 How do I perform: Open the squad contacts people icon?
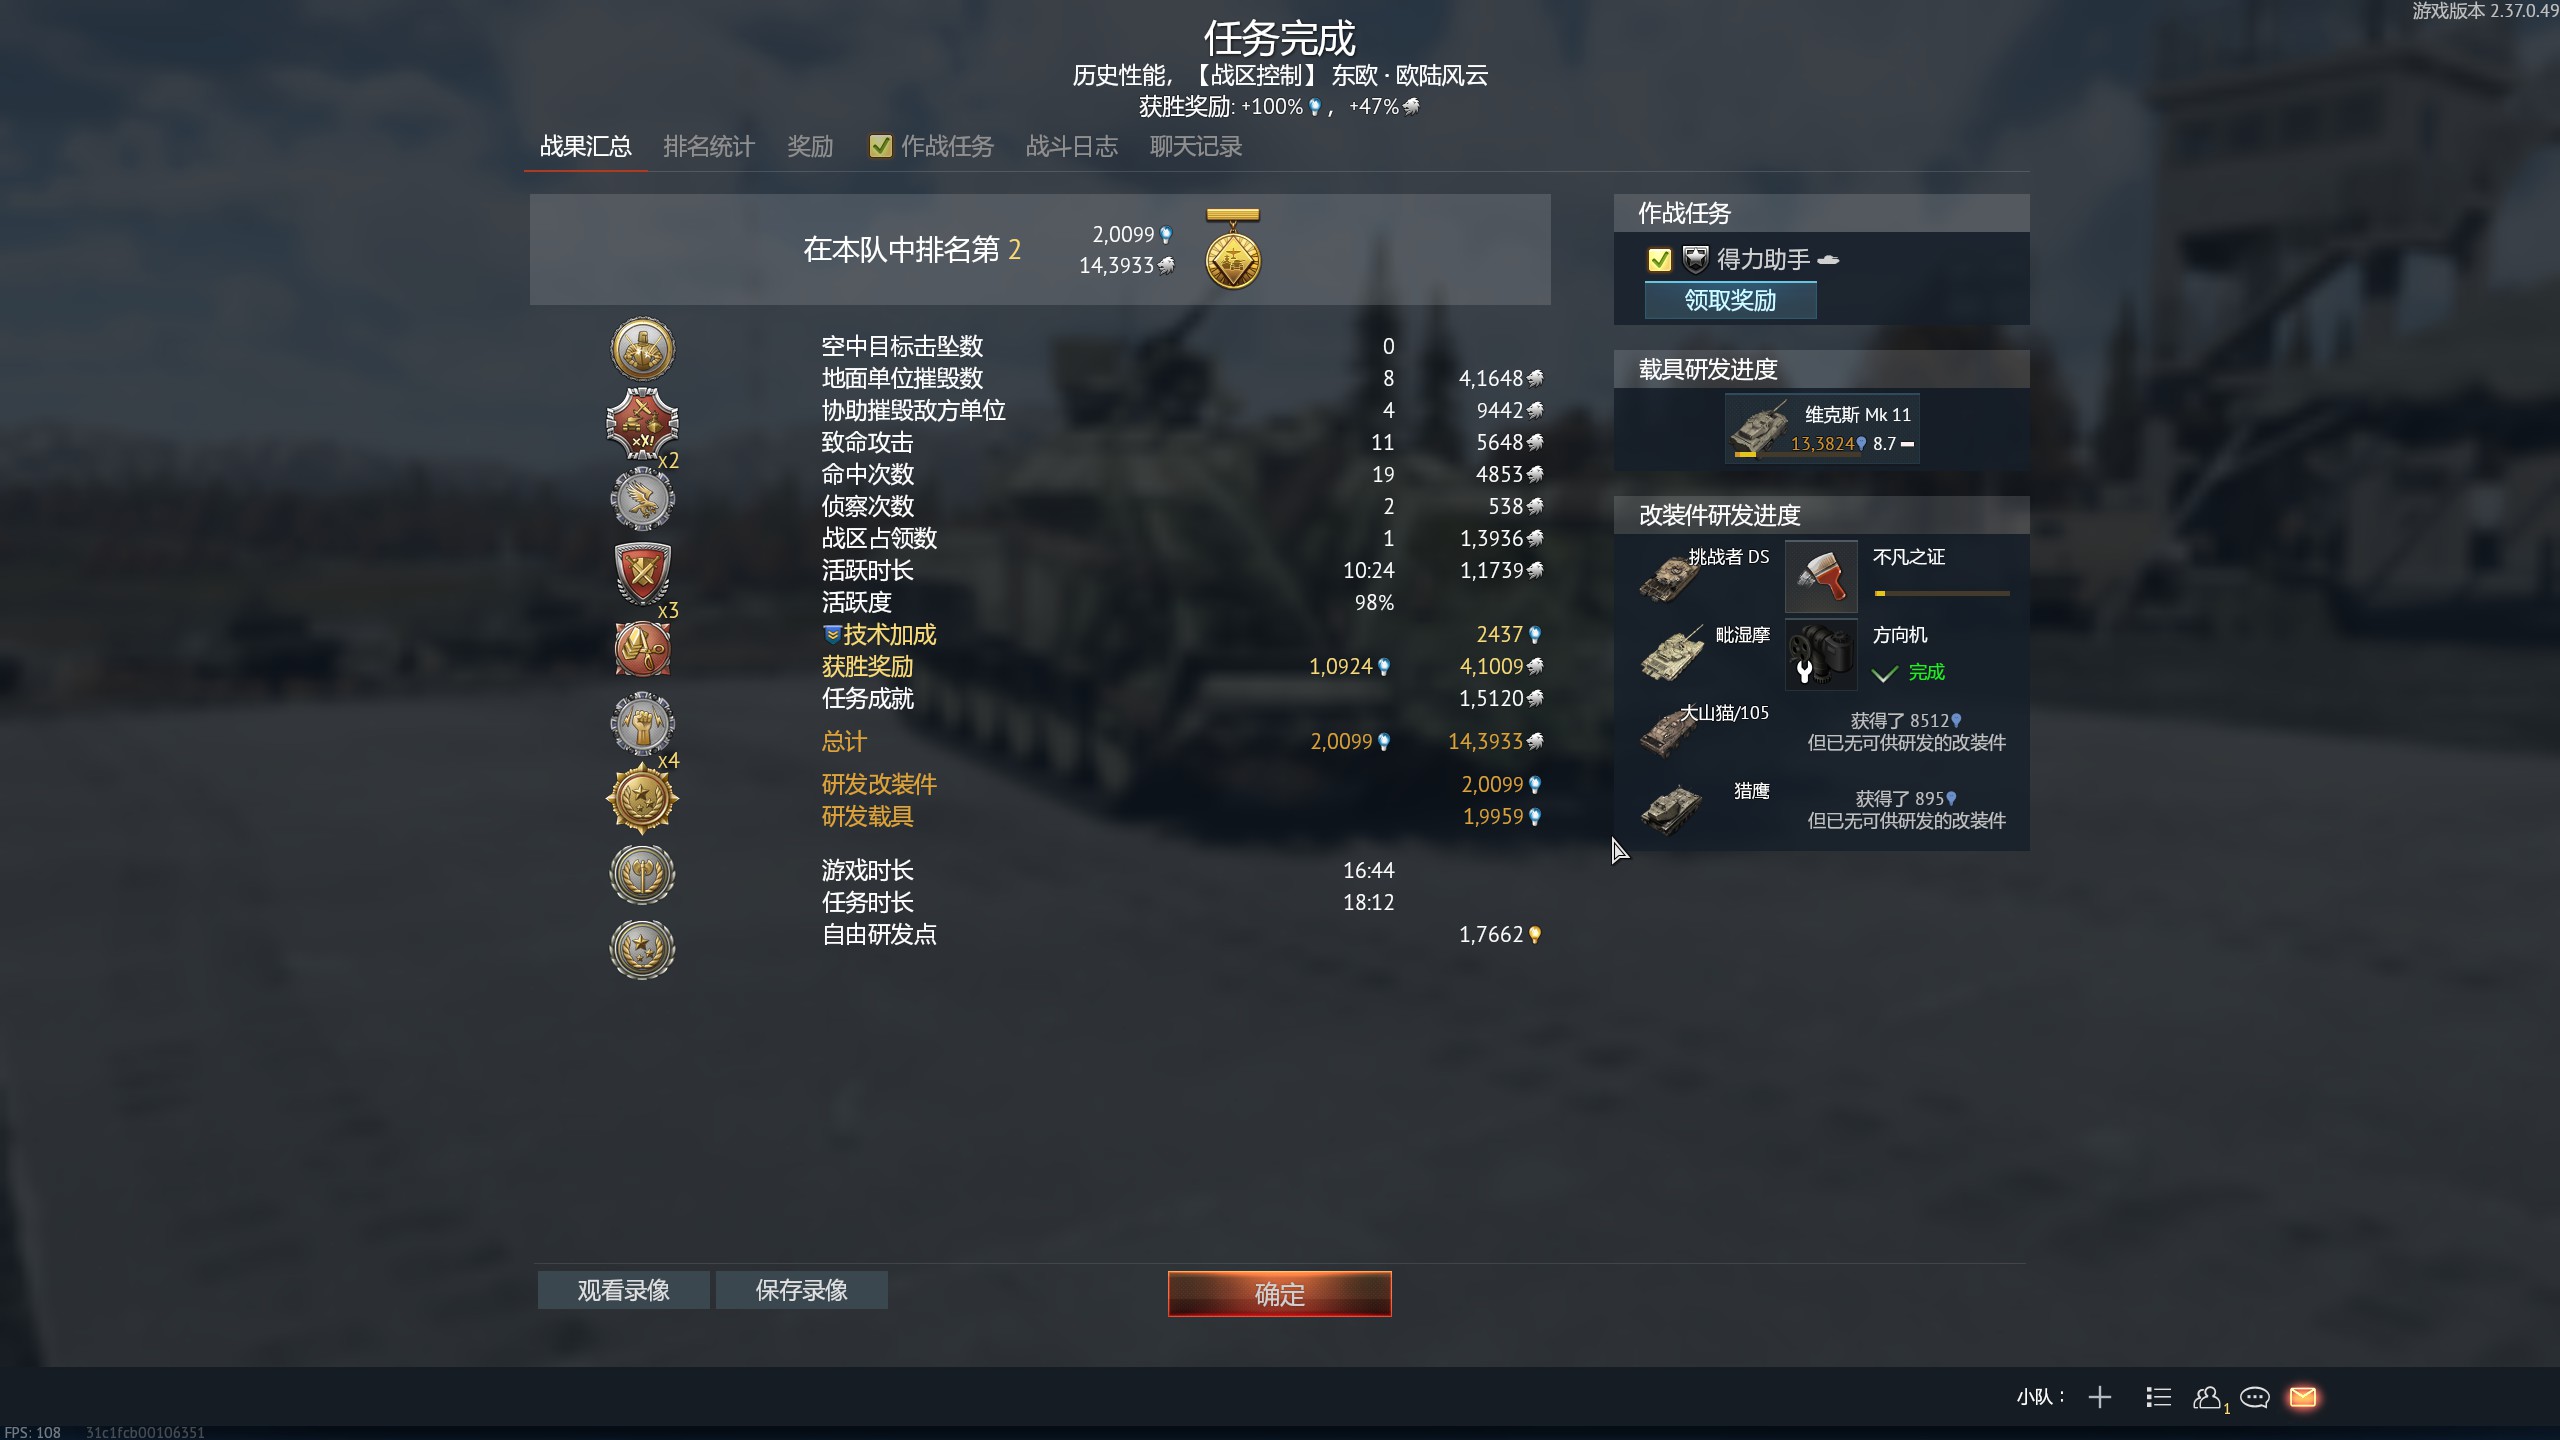[2207, 1397]
